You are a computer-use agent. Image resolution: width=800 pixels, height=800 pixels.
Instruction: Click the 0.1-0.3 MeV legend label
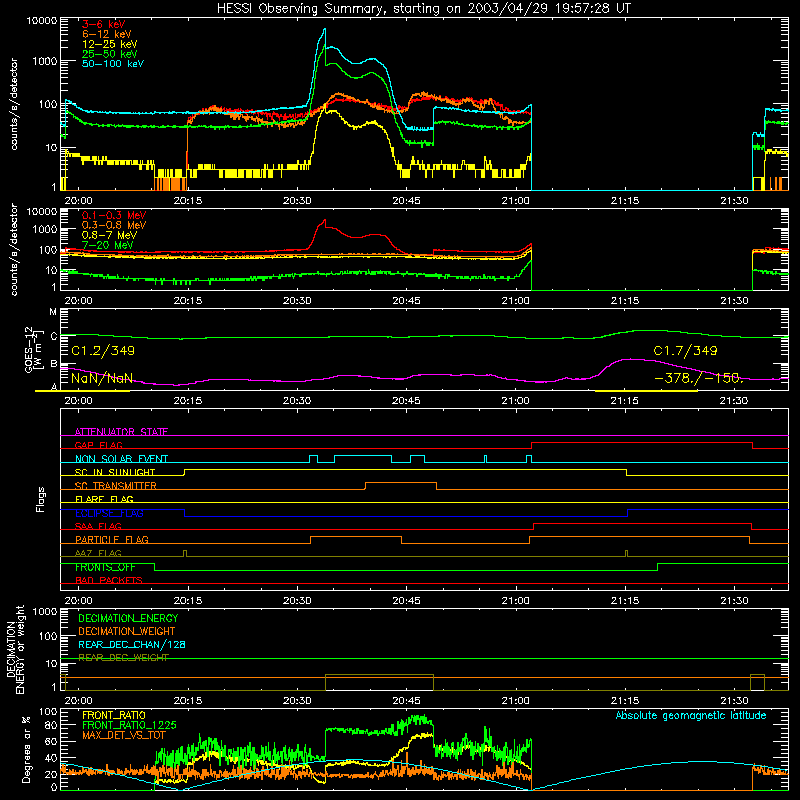point(114,215)
